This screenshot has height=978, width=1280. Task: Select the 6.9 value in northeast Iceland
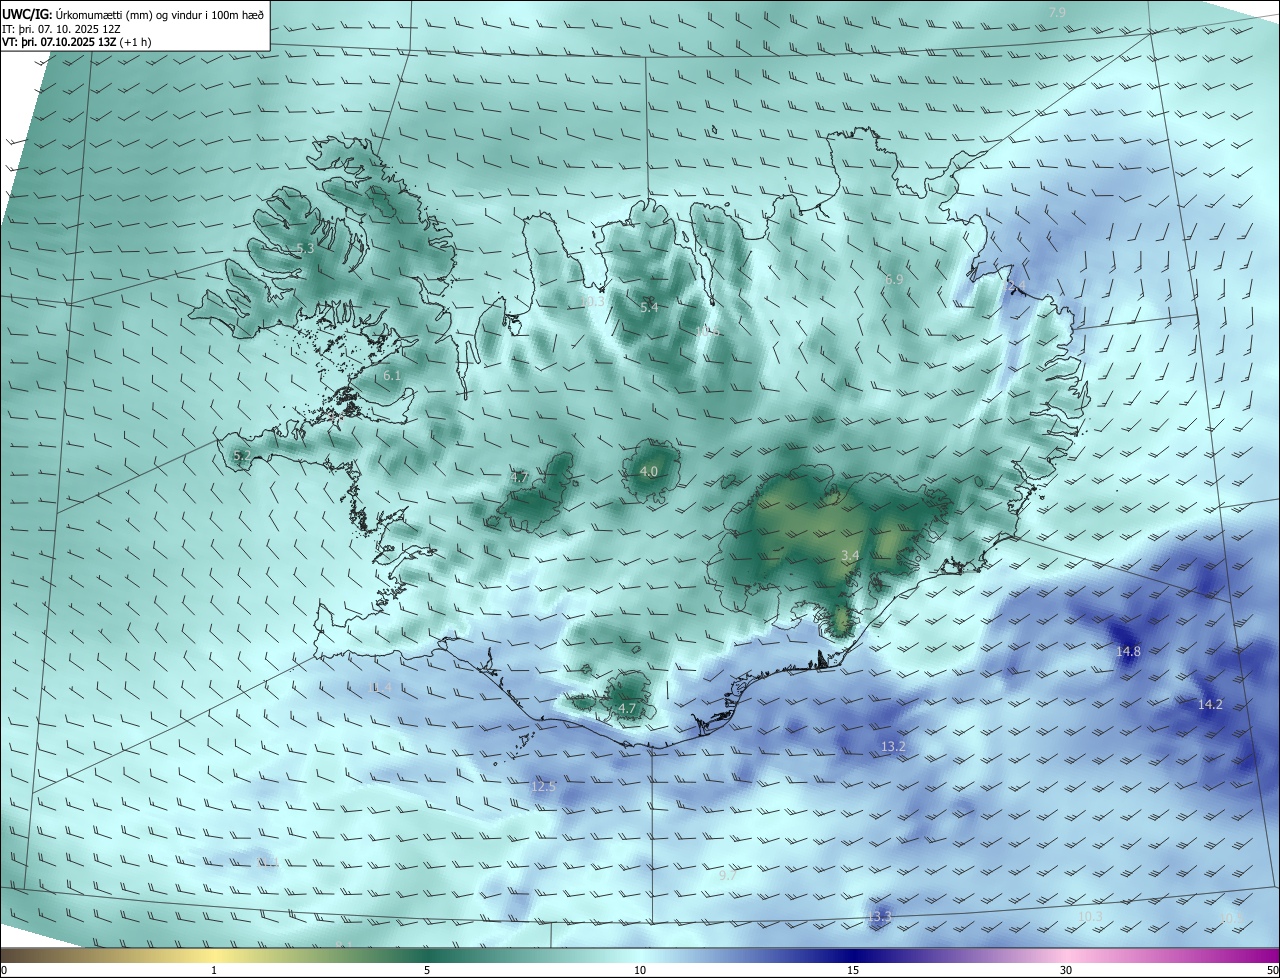tap(894, 280)
